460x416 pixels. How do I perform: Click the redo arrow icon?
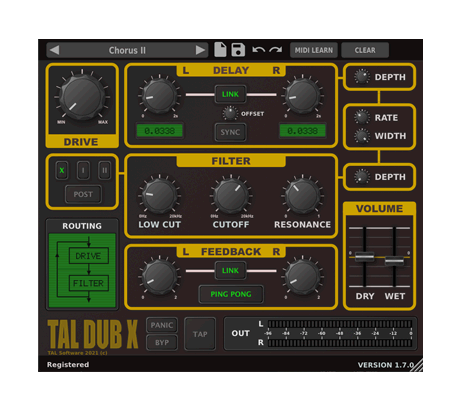coord(275,50)
